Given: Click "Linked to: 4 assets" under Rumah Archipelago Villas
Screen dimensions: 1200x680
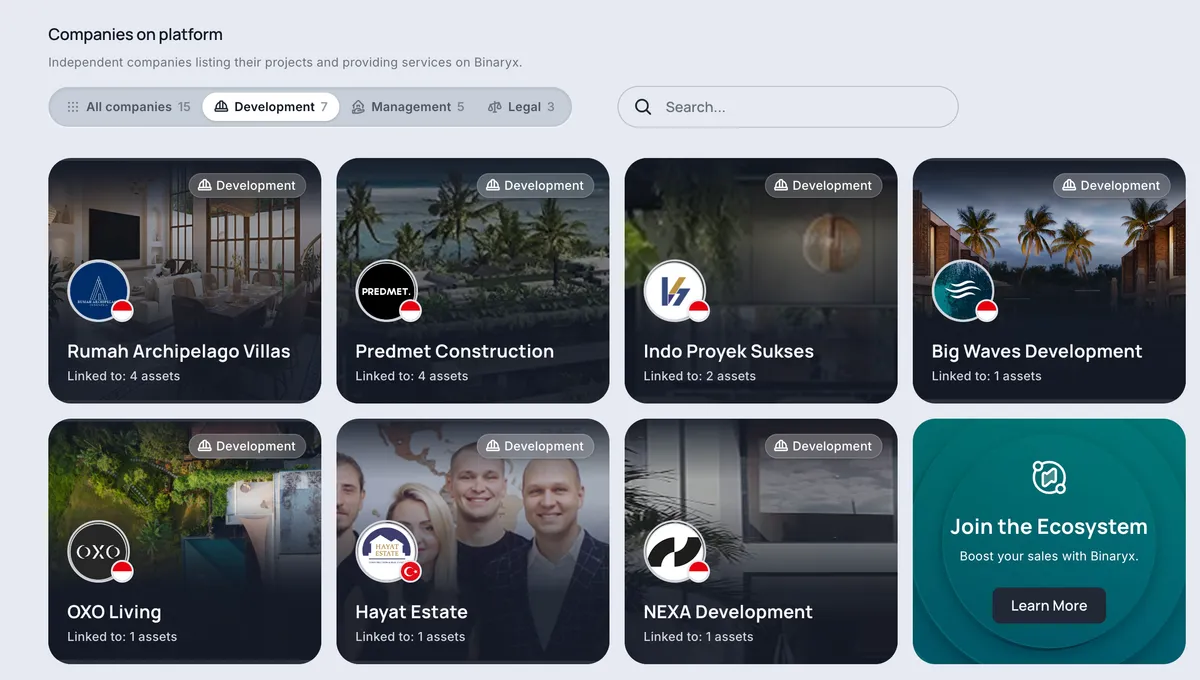Looking at the screenshot, I should 124,376.
